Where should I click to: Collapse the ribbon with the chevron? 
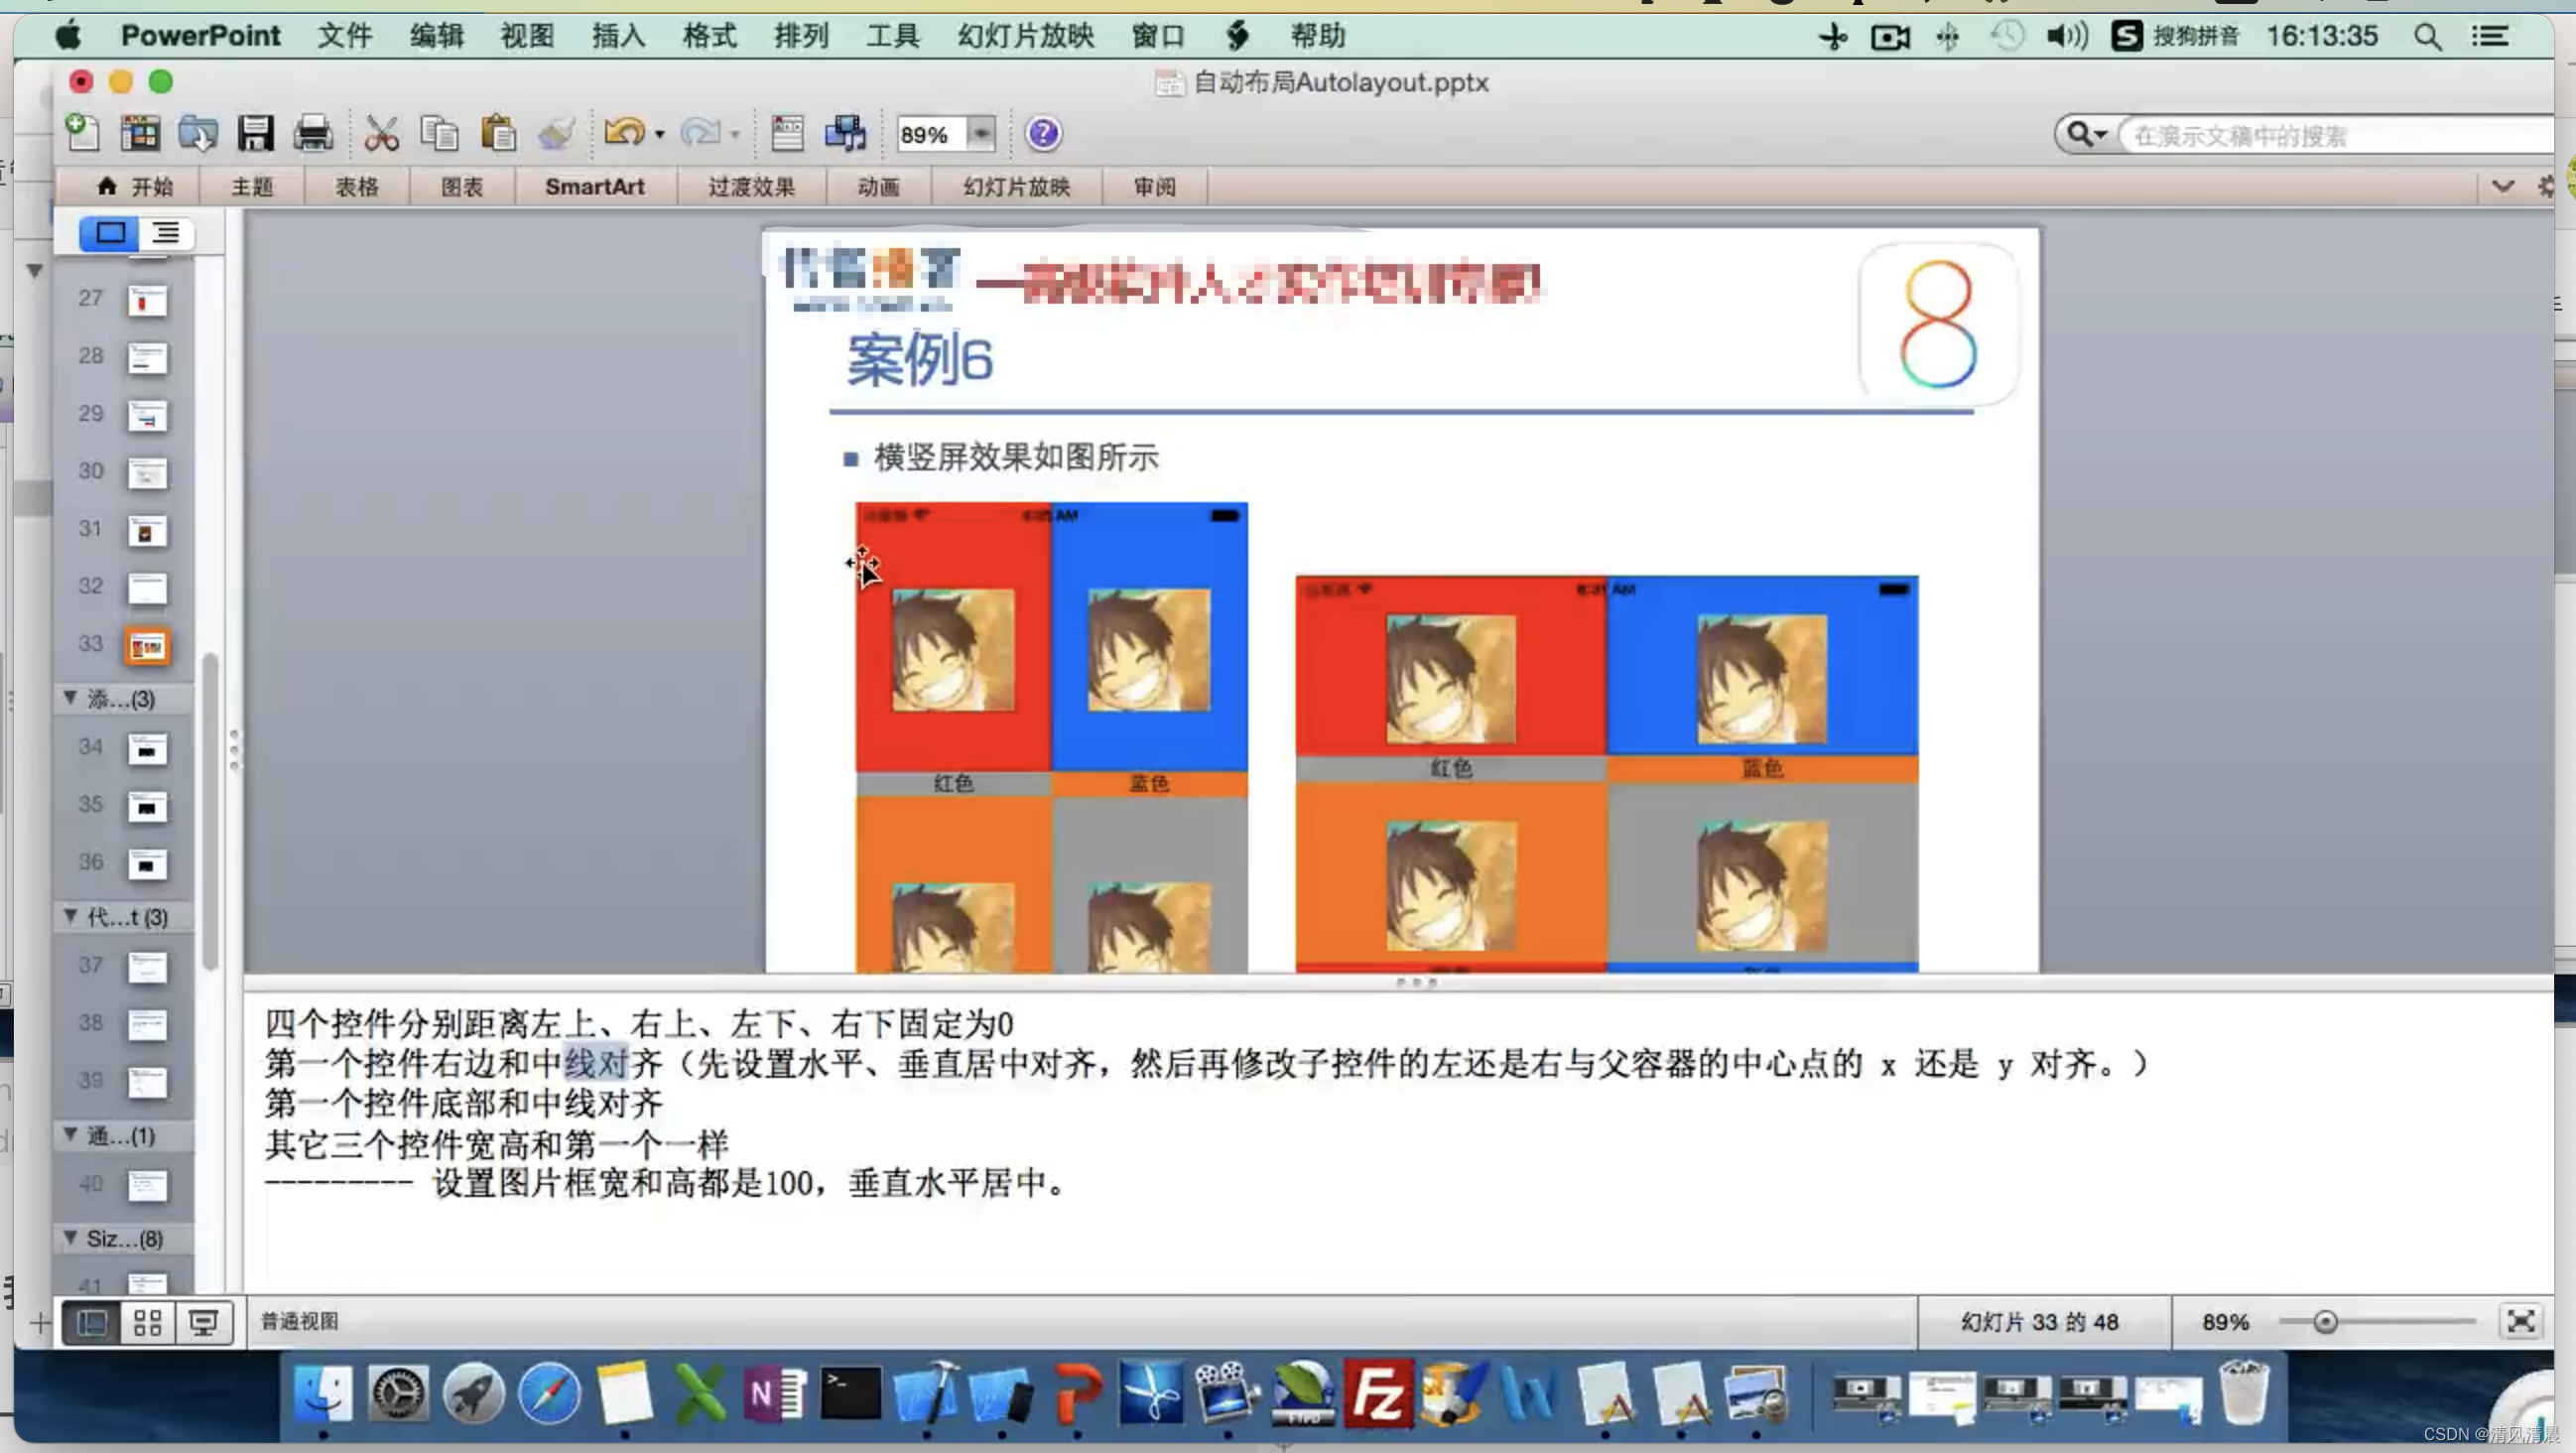tap(2502, 187)
